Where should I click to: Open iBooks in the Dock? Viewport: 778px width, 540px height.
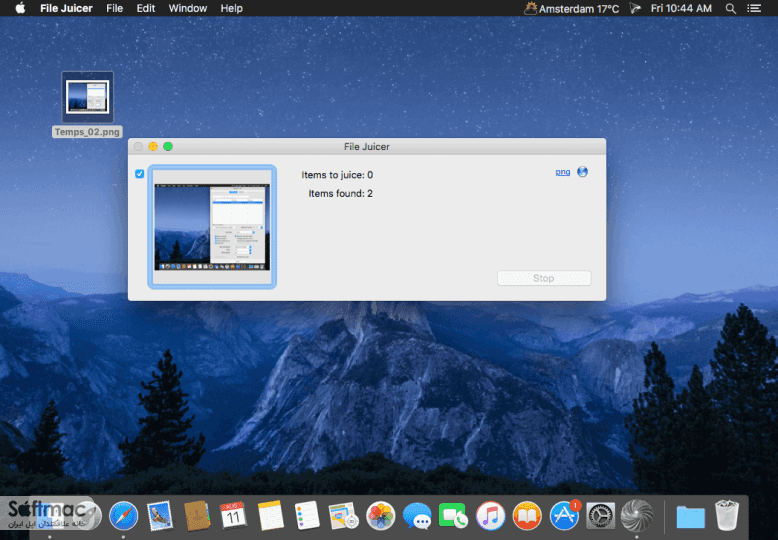click(527, 516)
